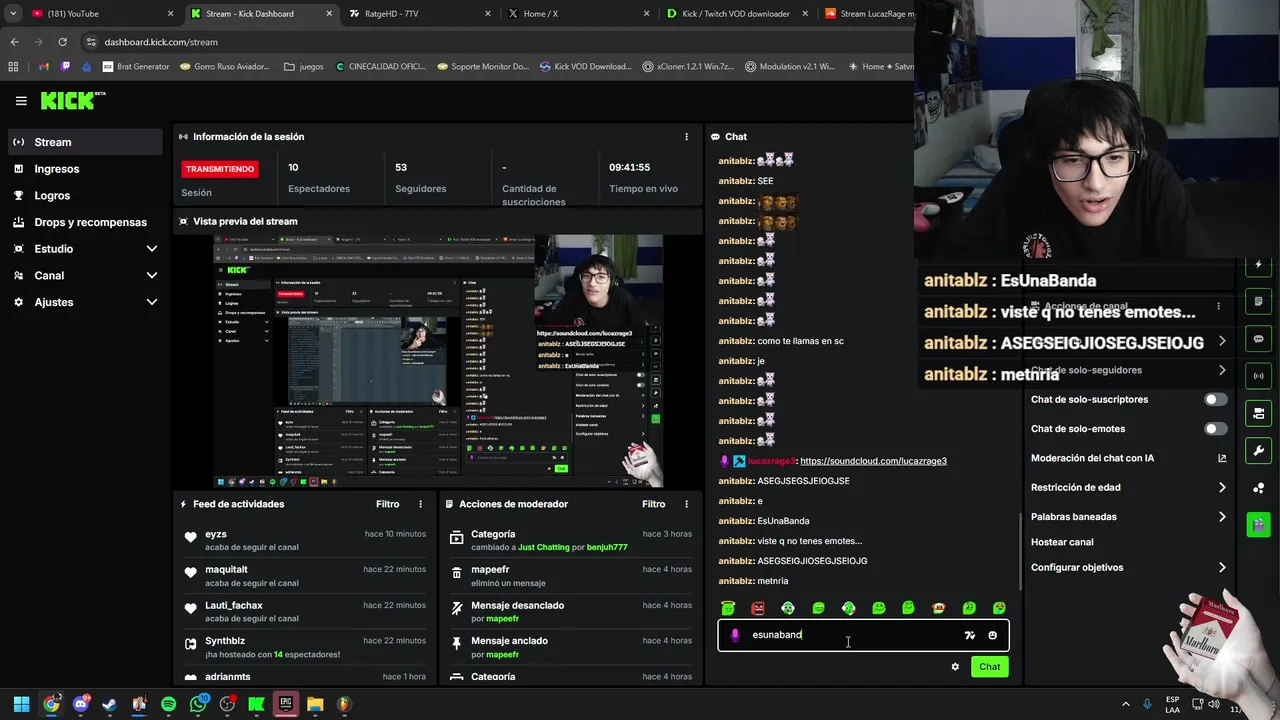Toggle Chat de solo-suscriptores switch
The image size is (1280, 720).
pos(1215,399)
